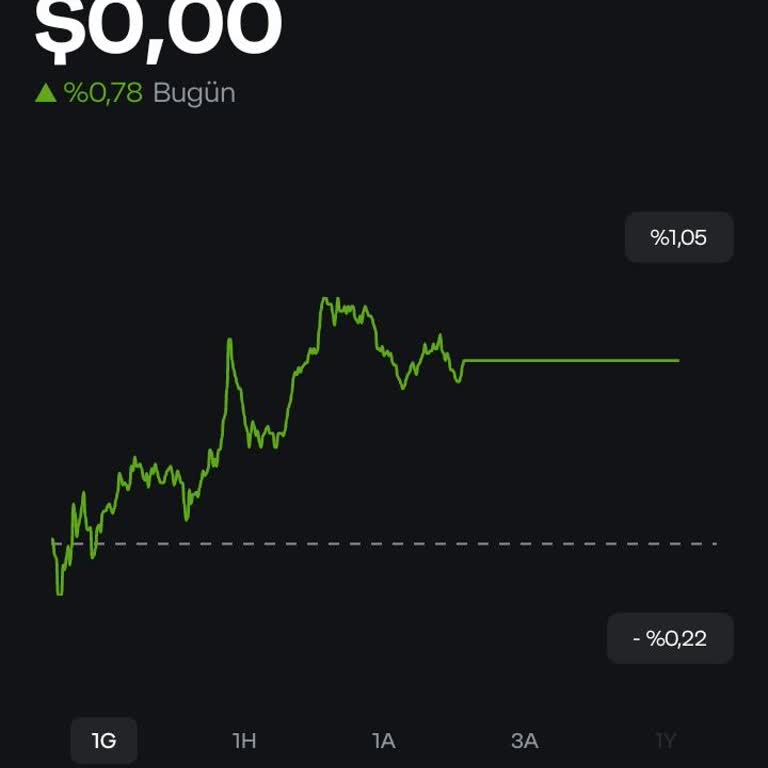Click the highest peak of the chart line

tap(325, 298)
